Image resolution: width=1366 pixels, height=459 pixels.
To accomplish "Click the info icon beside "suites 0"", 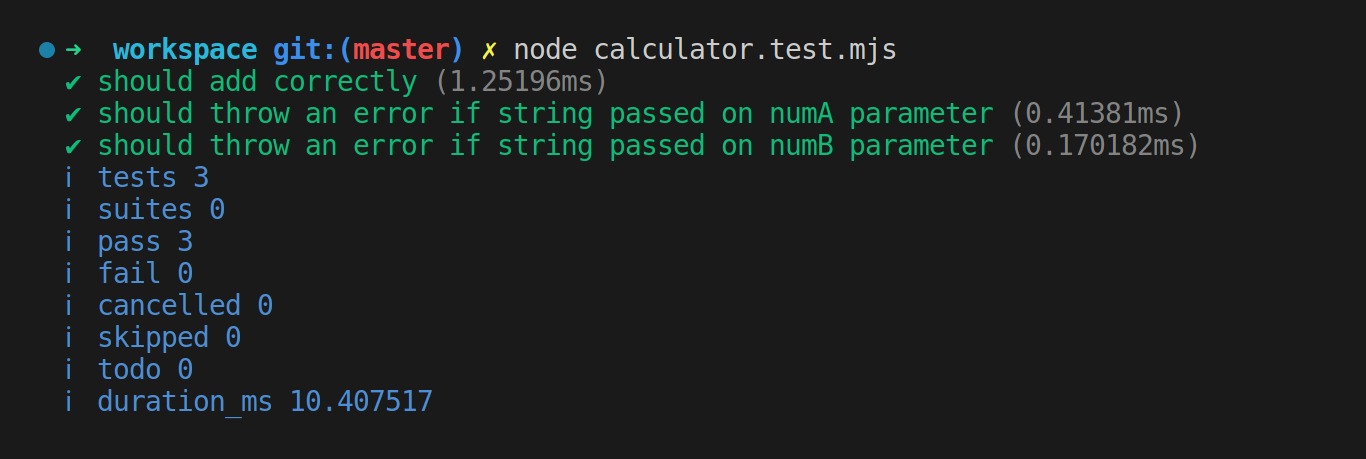I will coord(70,209).
